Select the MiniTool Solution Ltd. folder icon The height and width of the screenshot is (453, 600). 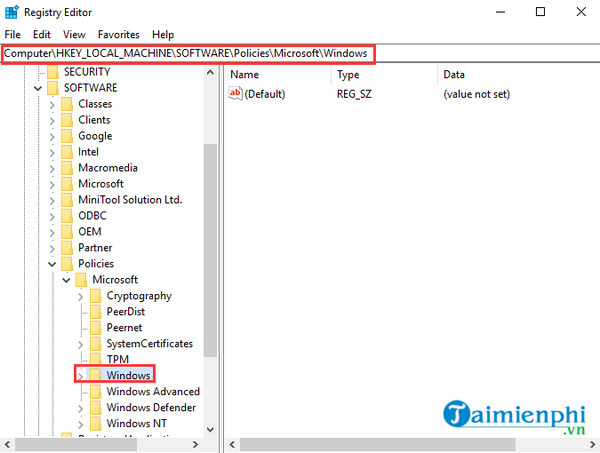tap(67, 200)
